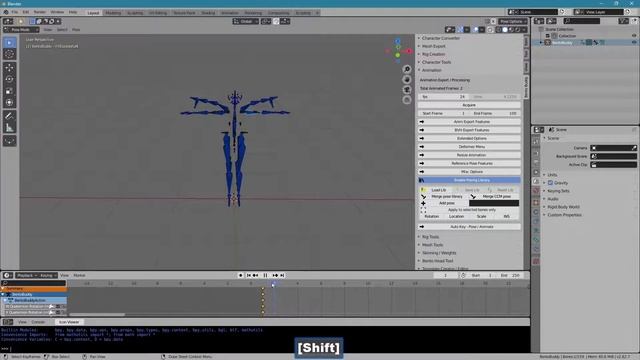The height and width of the screenshot is (360, 640).
Task: Open the Edit menu
Action: point(26,12)
